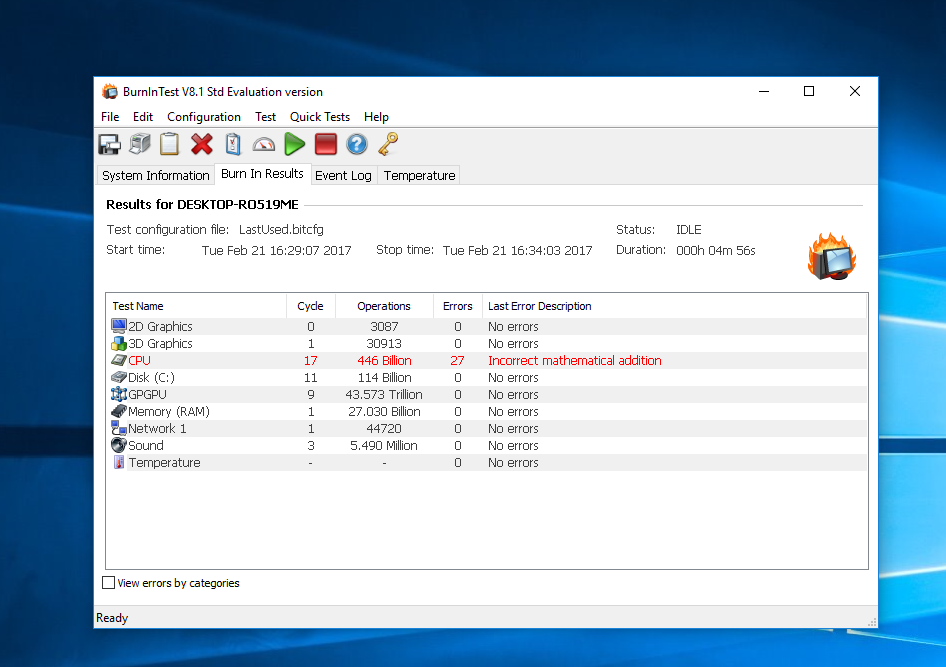Enable View errors by categories checkbox
This screenshot has height=667, width=946.
tap(109, 583)
